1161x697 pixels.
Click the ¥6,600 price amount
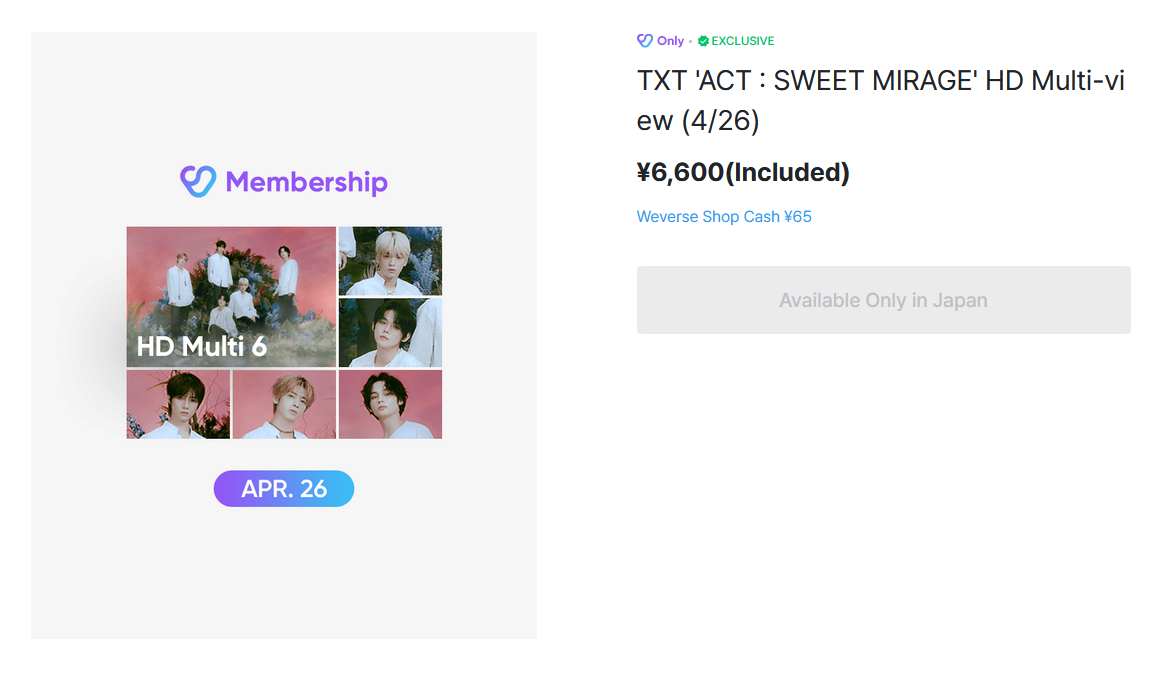pyautogui.click(x=680, y=172)
